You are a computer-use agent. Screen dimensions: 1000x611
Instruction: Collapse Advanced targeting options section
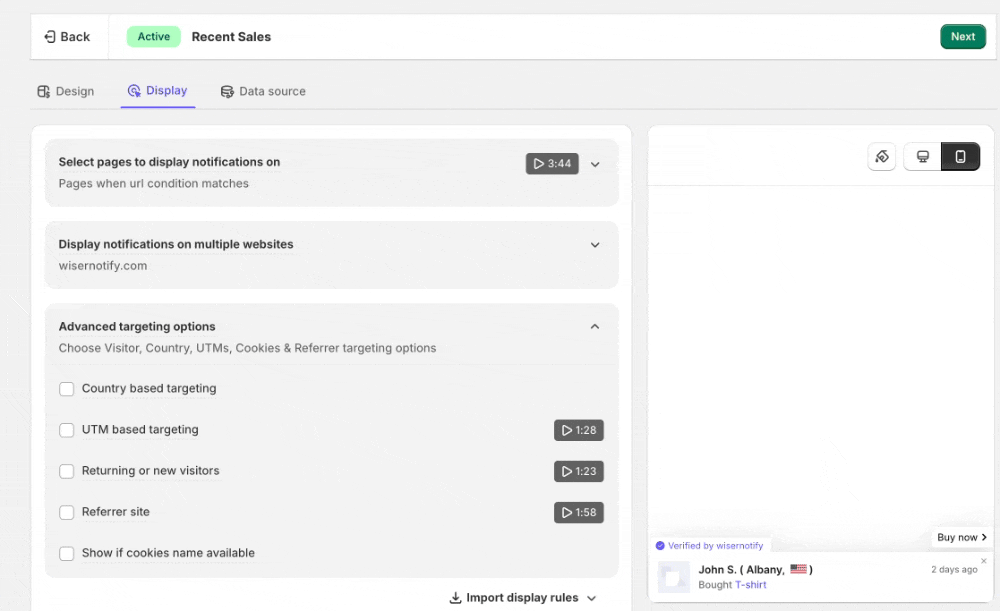click(x=595, y=327)
